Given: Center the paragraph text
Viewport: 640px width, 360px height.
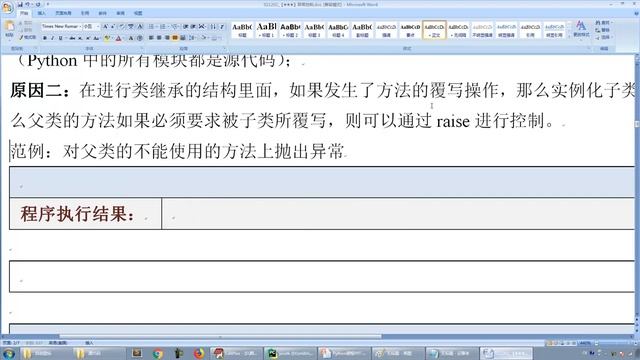Looking at the screenshot, I should (159, 38).
